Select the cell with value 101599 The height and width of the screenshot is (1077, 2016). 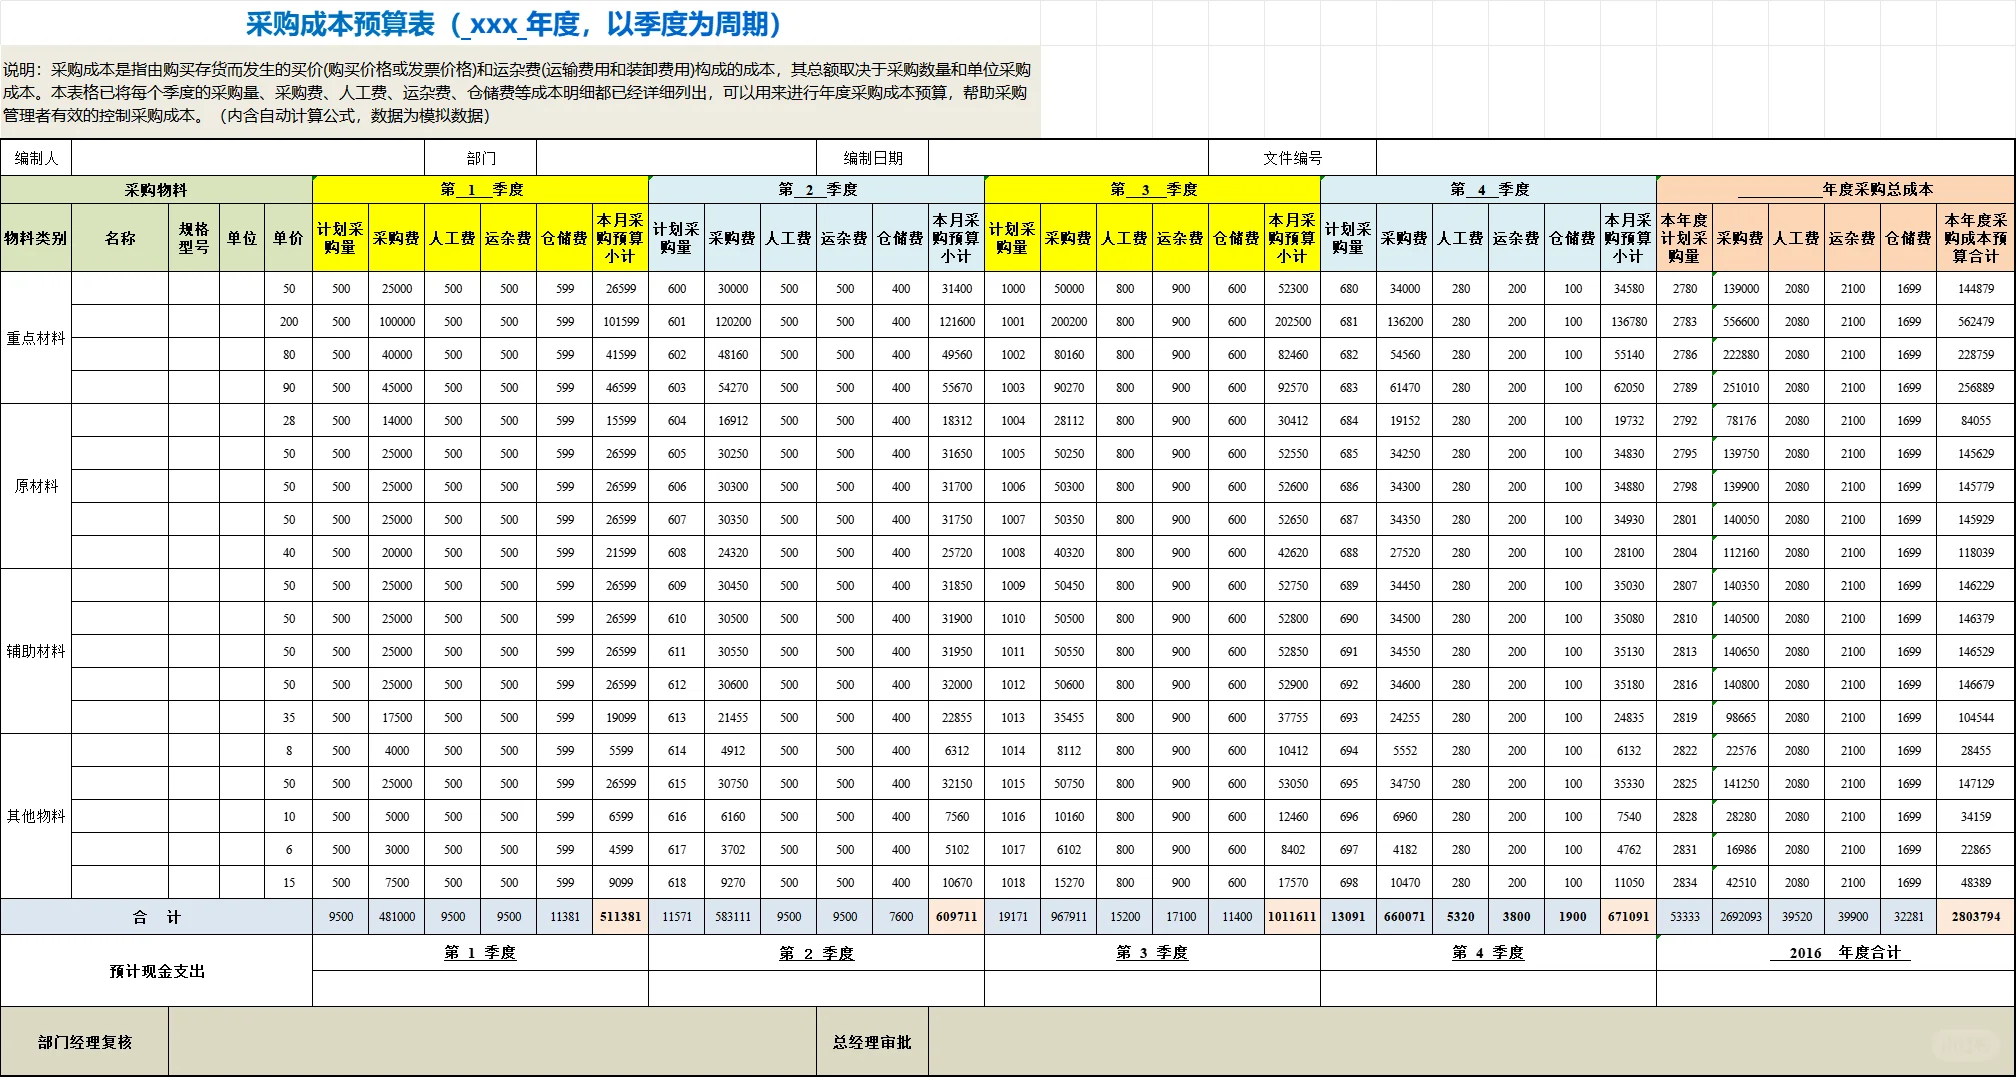pyautogui.click(x=621, y=322)
